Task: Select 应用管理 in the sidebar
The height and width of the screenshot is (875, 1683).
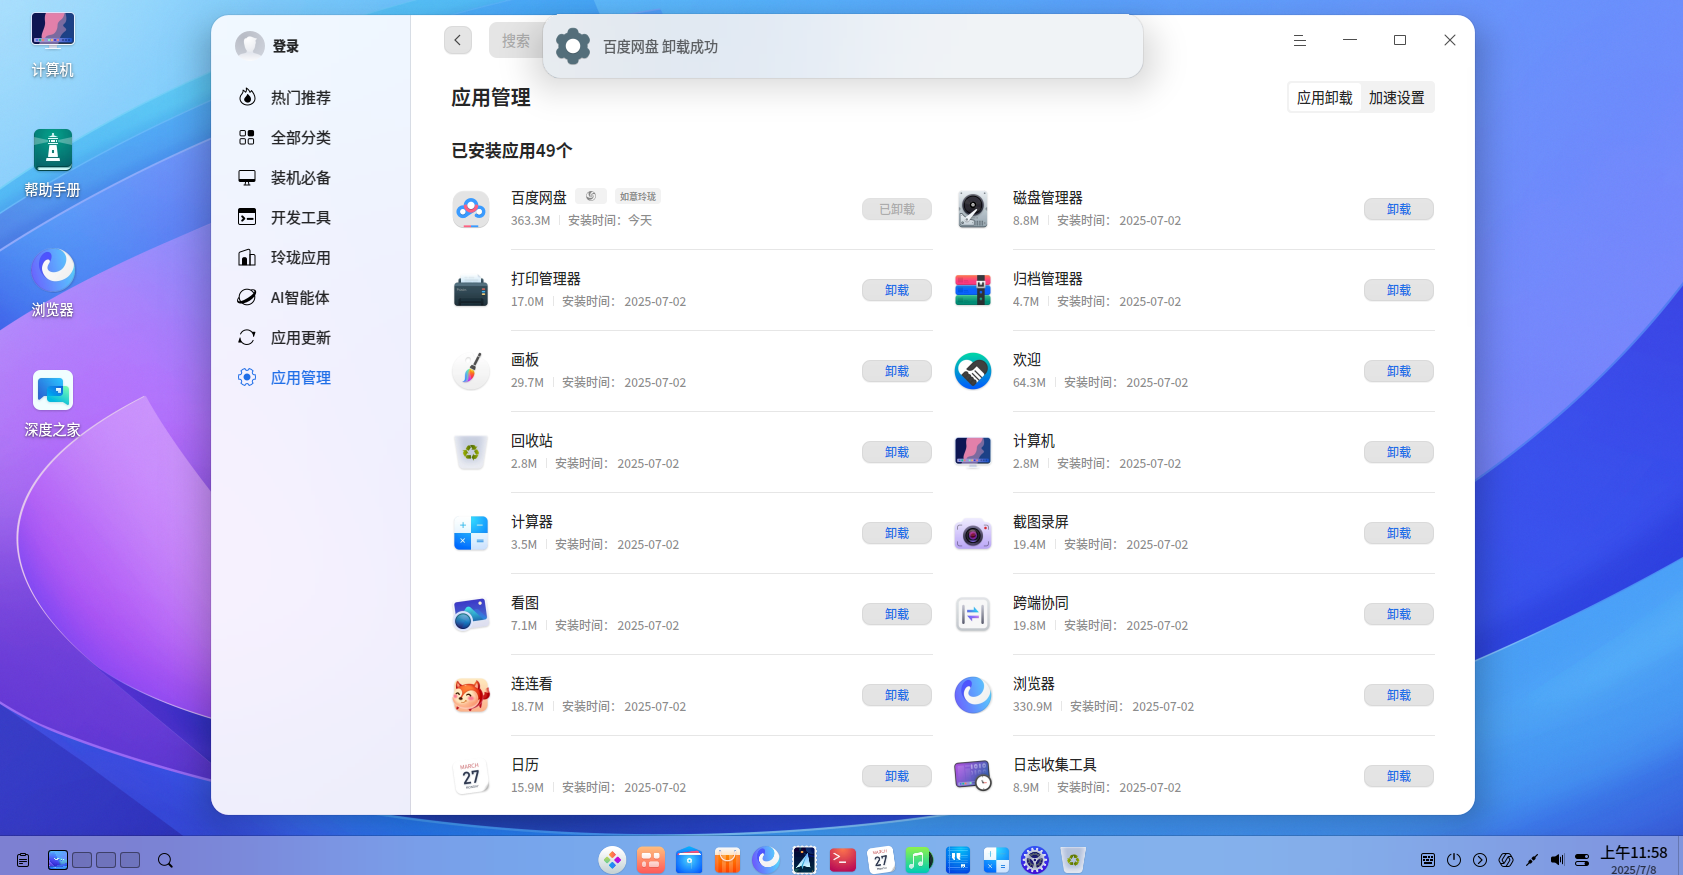Action: (300, 377)
